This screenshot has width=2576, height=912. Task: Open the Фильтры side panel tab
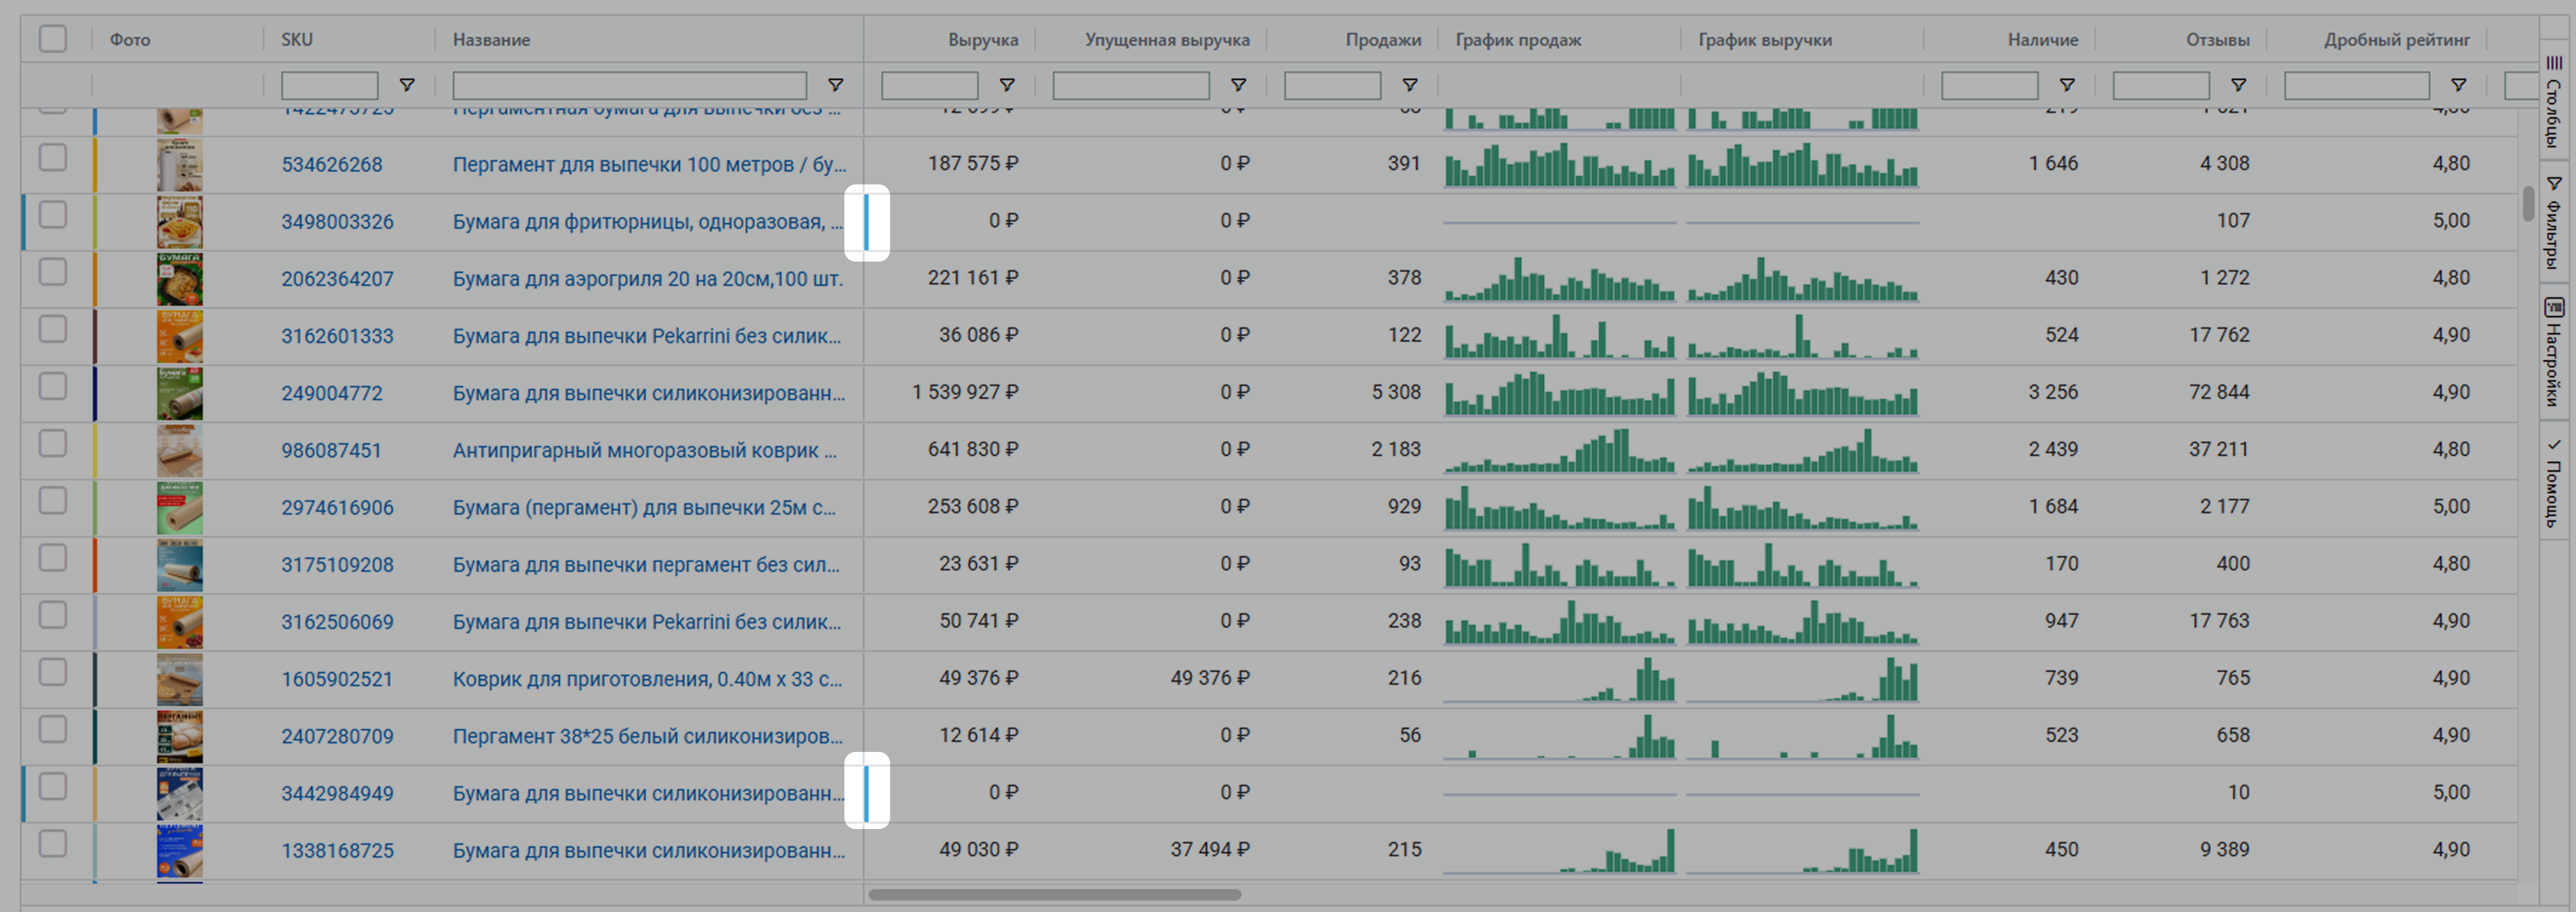pos(2553,222)
